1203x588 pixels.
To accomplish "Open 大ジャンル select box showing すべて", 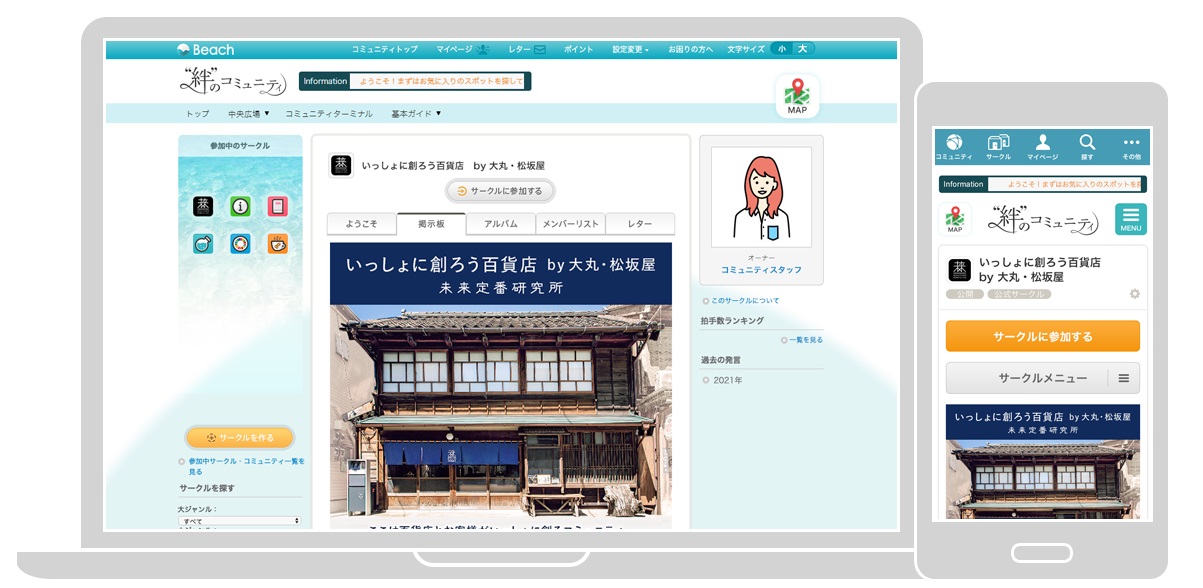I will click(240, 521).
